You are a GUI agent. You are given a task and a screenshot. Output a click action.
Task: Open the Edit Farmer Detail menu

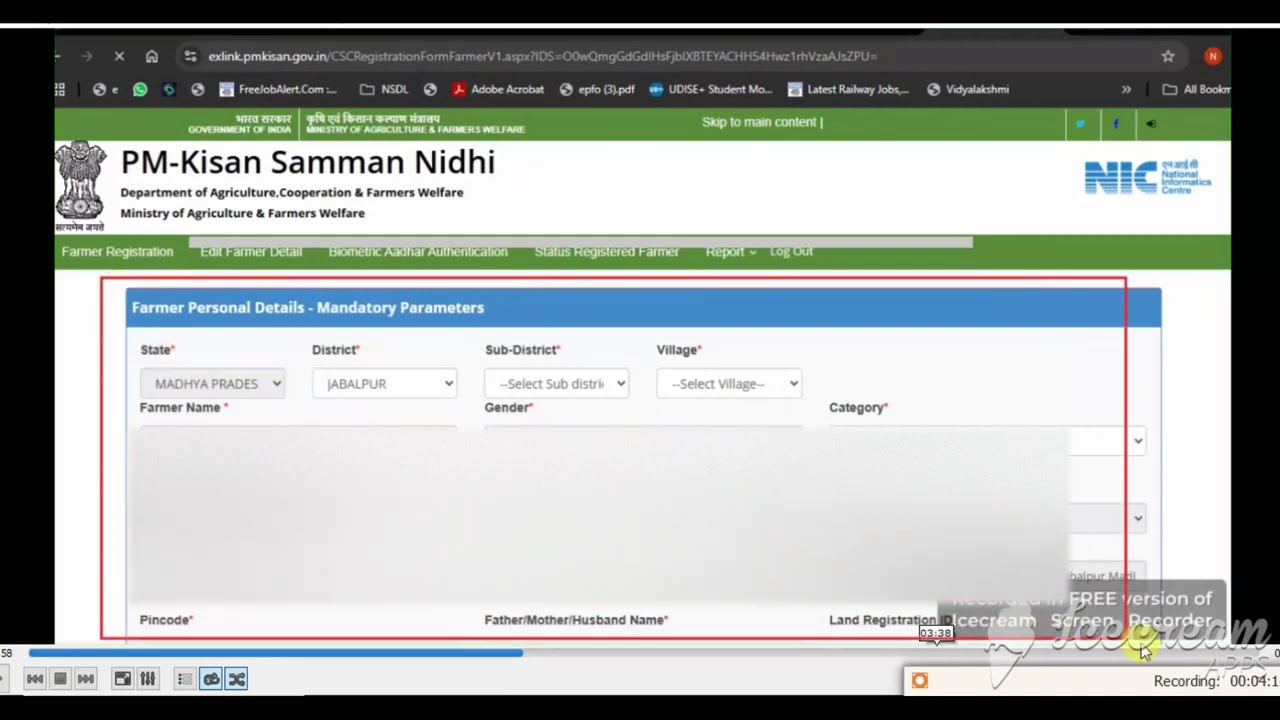click(251, 252)
